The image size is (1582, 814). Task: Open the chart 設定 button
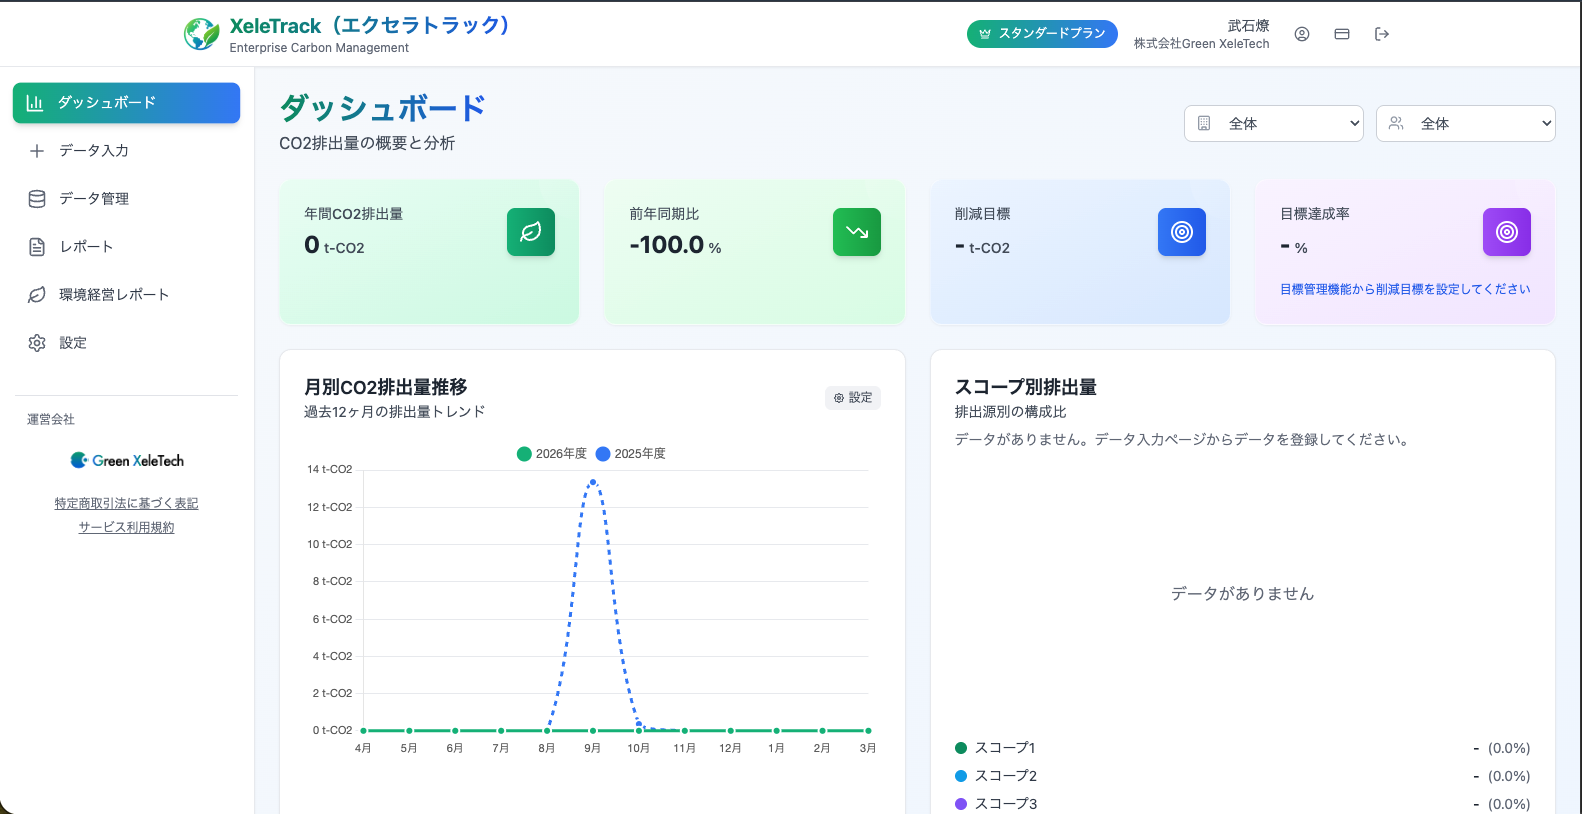coord(853,398)
